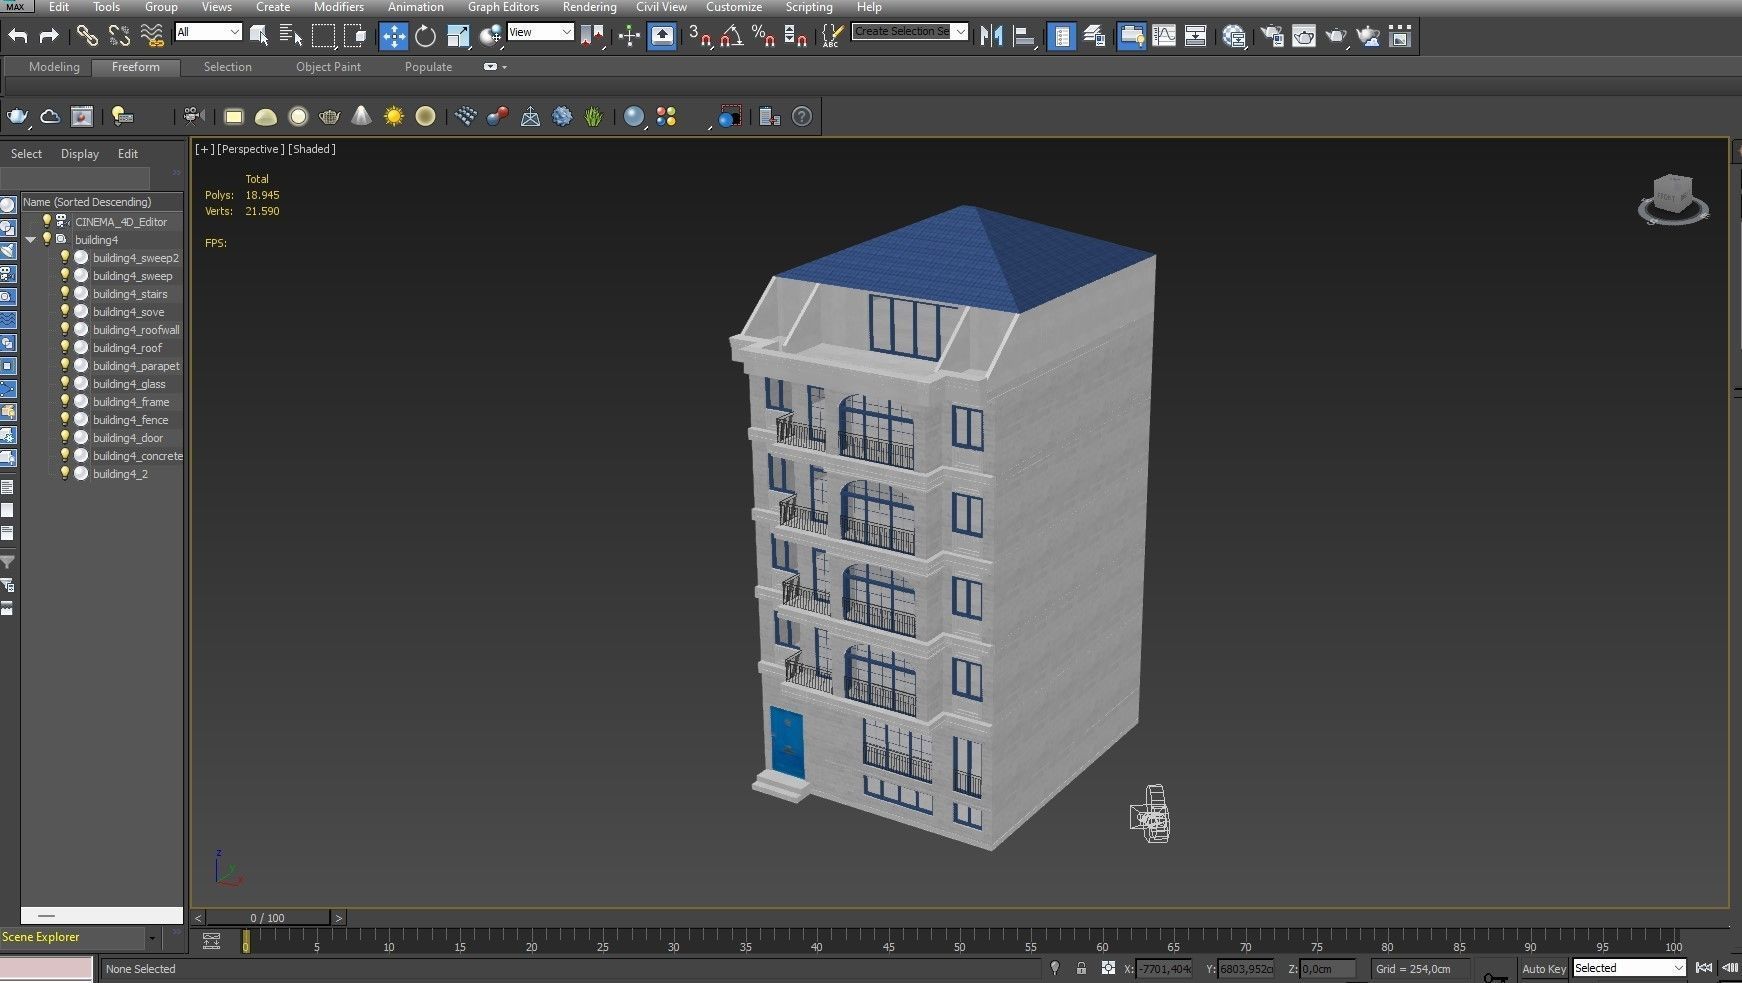This screenshot has height=983, width=1742.
Task: Click the Redo arrow icon
Action: [x=49, y=36]
